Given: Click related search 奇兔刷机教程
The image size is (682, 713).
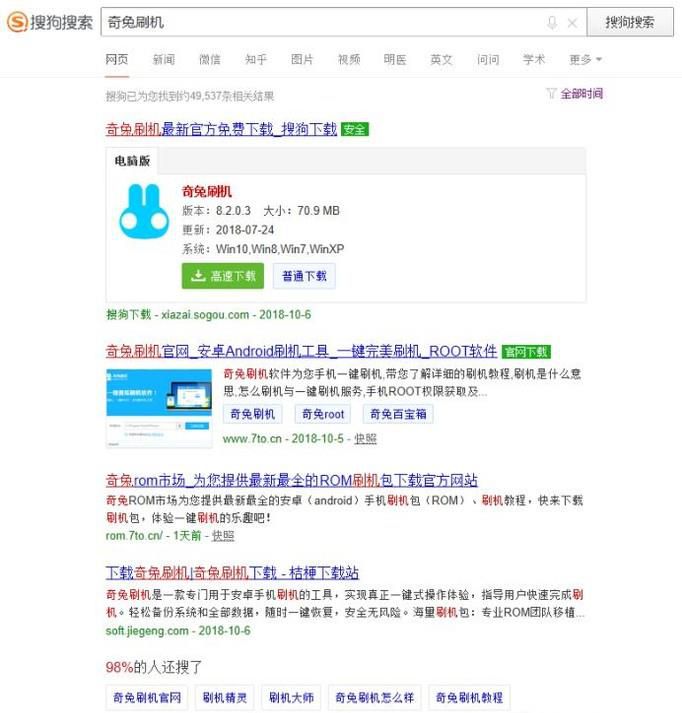Looking at the screenshot, I should [x=469, y=698].
